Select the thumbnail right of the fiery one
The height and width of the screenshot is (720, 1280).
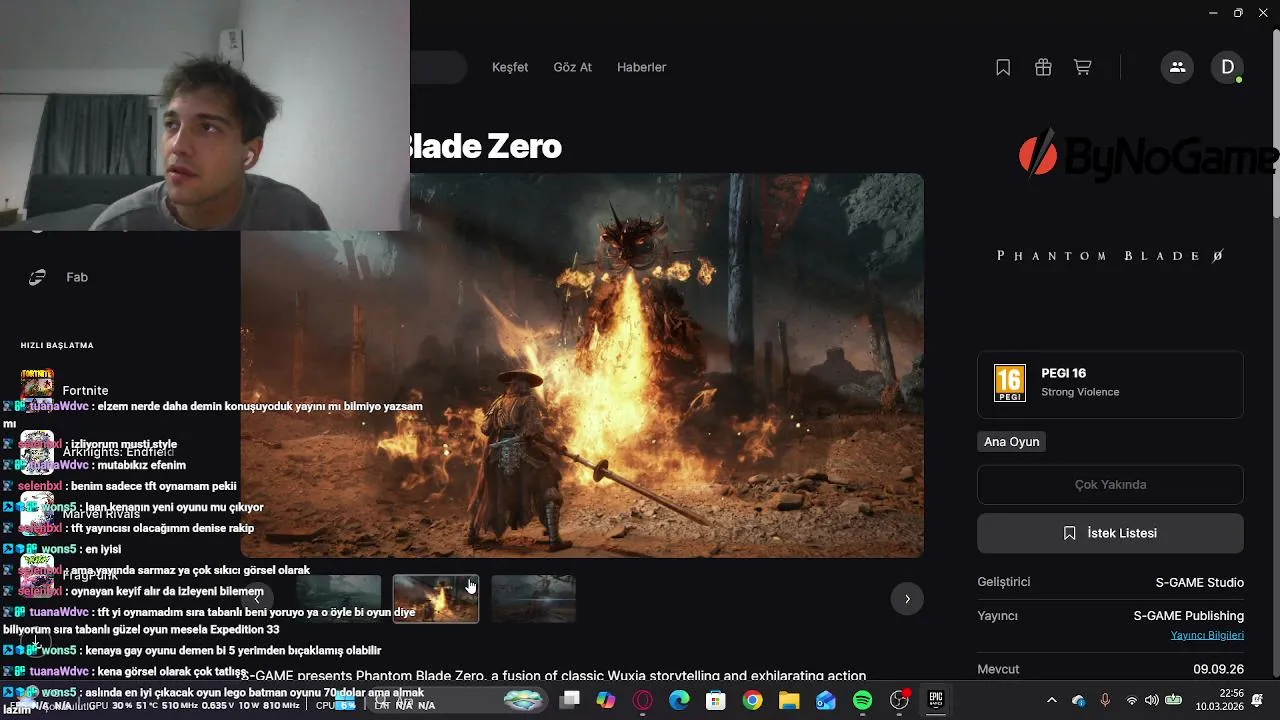pyautogui.click(x=533, y=599)
